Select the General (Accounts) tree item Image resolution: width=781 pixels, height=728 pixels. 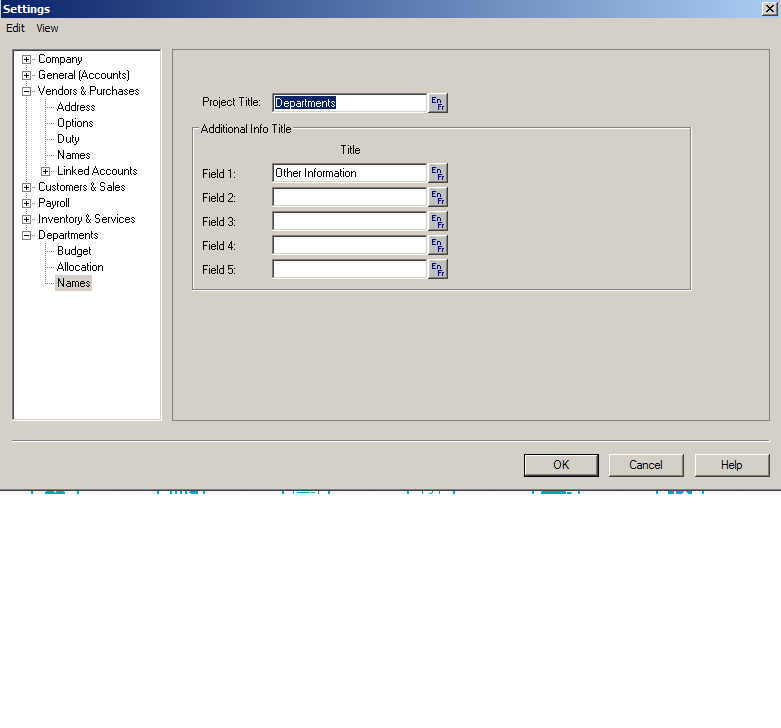pyautogui.click(x=84, y=75)
